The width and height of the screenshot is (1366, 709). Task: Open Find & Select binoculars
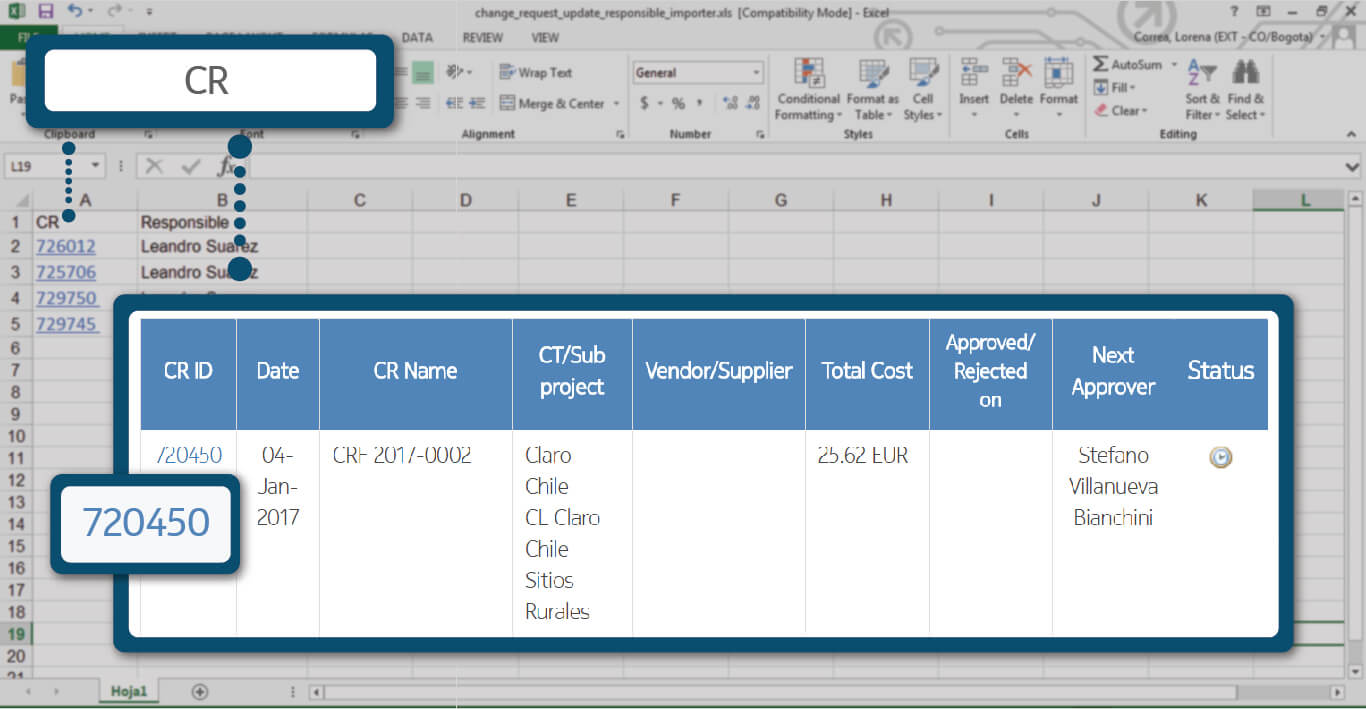(1245, 88)
